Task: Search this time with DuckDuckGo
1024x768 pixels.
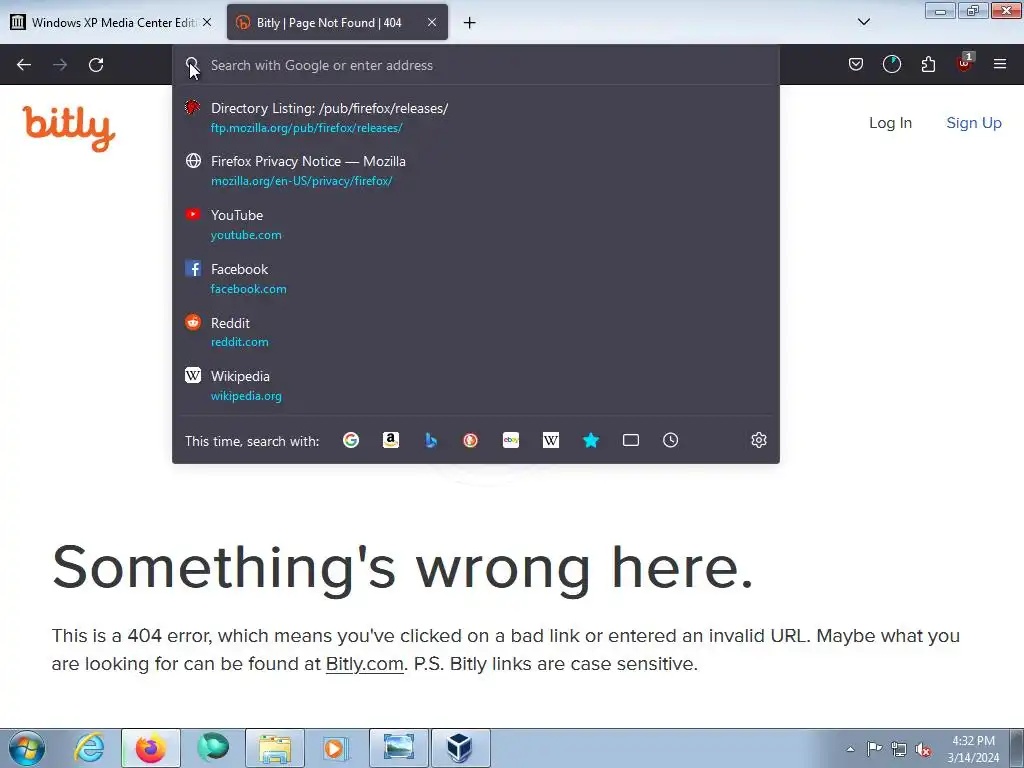Action: pos(470,440)
